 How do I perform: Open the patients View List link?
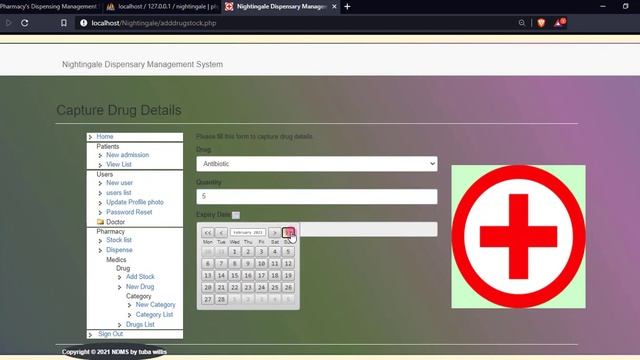click(119, 164)
